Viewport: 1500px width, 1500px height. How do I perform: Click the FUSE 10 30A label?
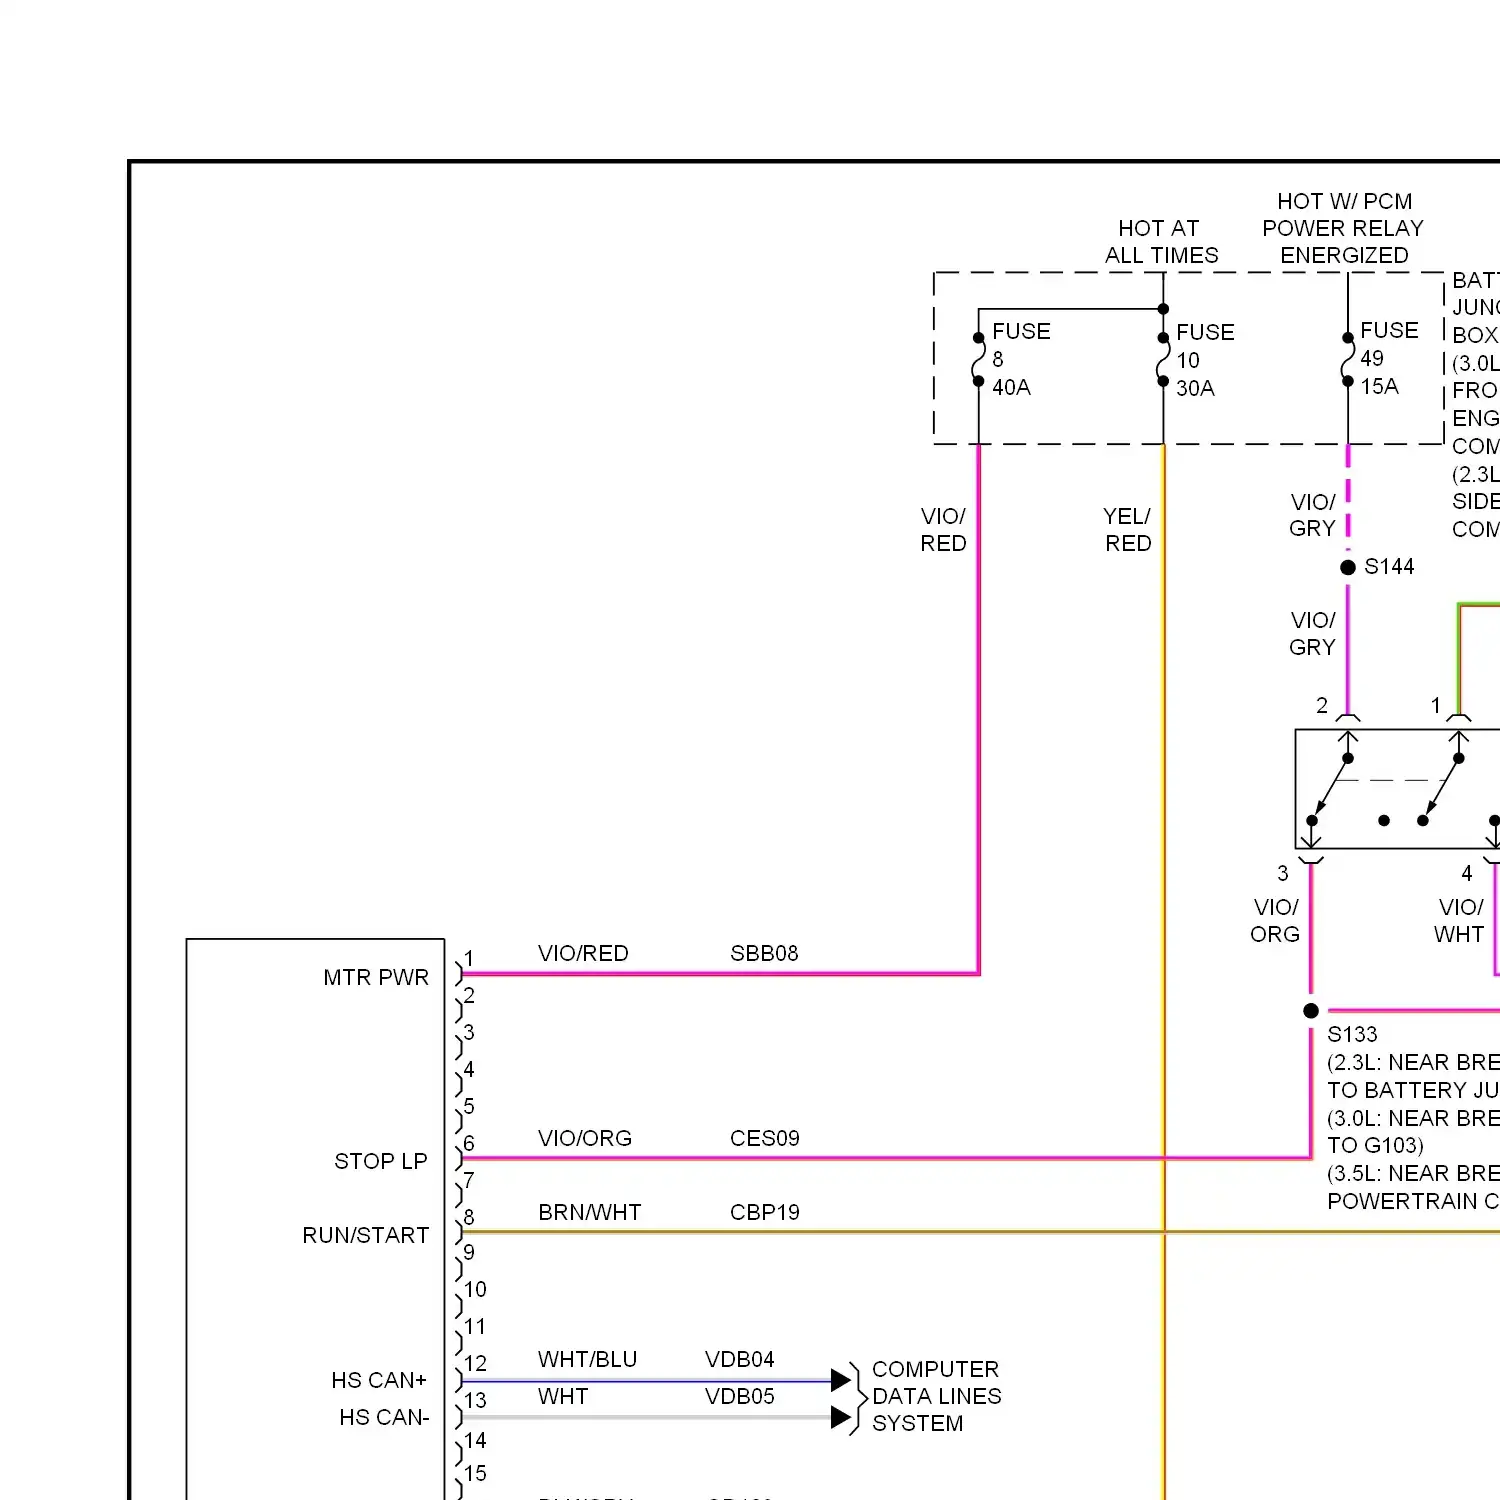[x=1205, y=360]
